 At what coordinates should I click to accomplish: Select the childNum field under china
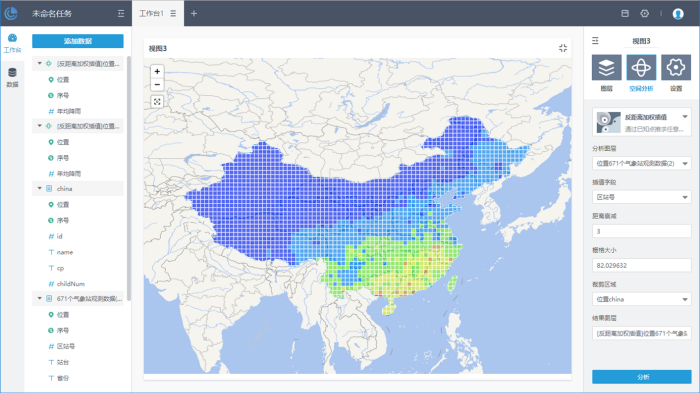tap(71, 284)
